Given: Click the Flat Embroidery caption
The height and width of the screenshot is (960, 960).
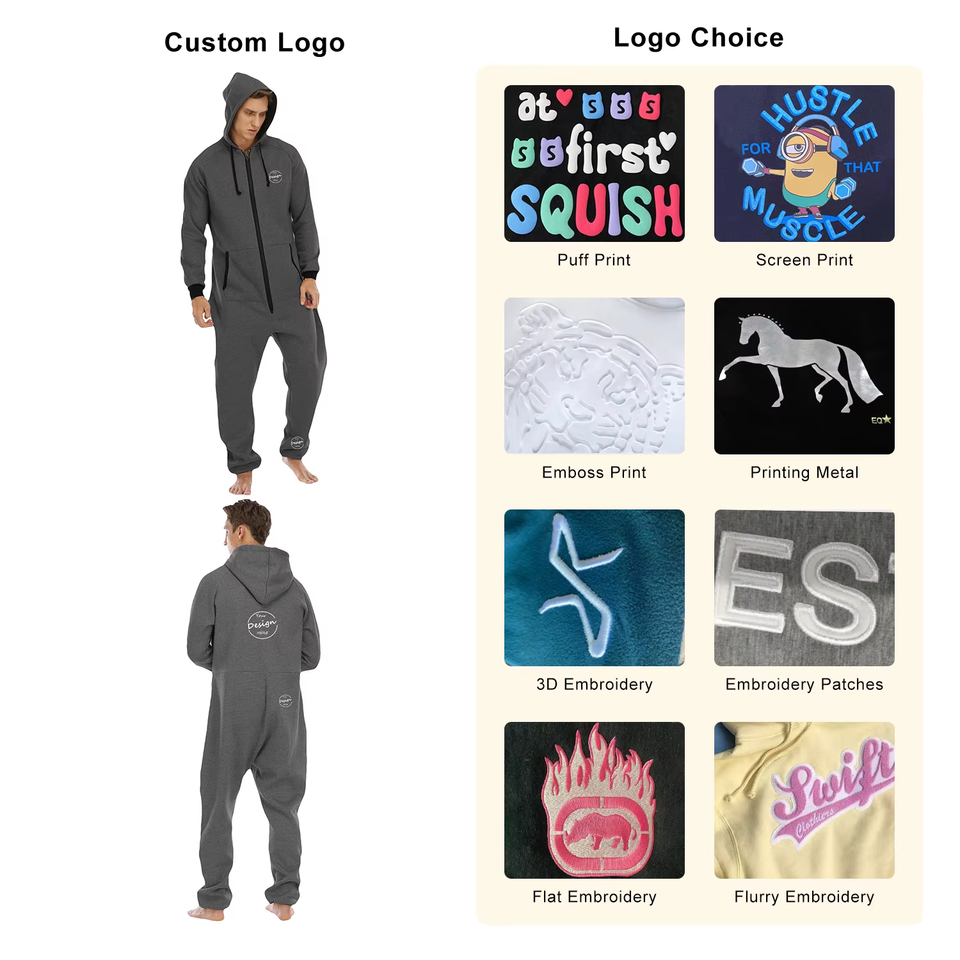Looking at the screenshot, I should click(594, 897).
